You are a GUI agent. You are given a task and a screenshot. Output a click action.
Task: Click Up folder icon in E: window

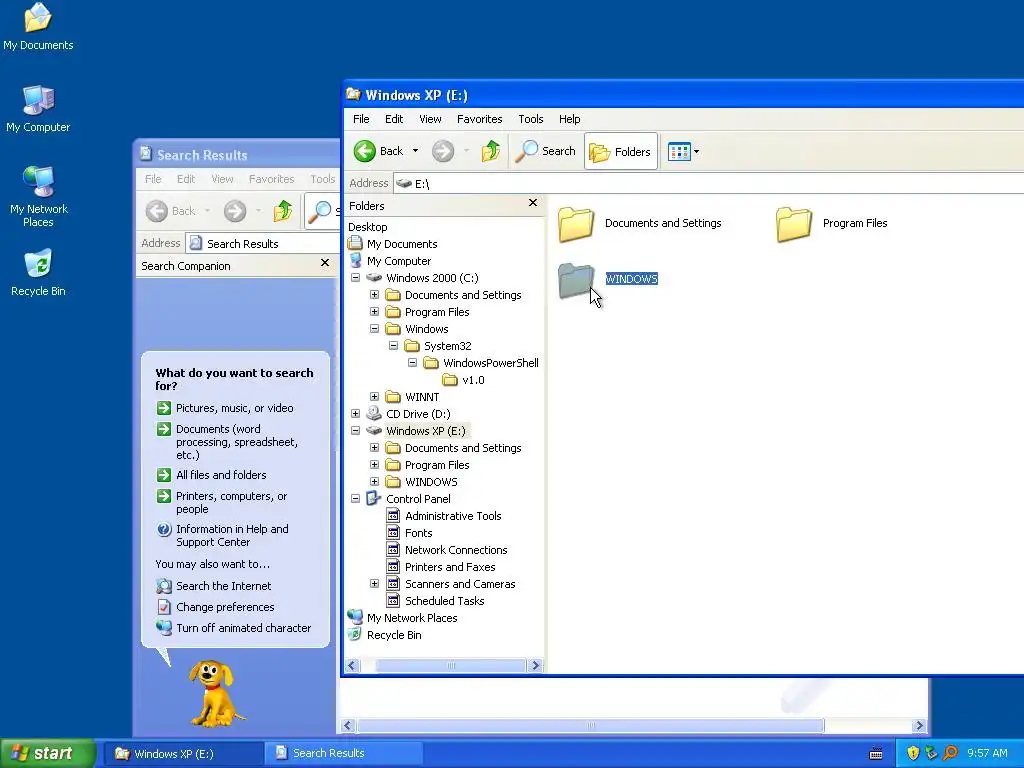(x=490, y=151)
